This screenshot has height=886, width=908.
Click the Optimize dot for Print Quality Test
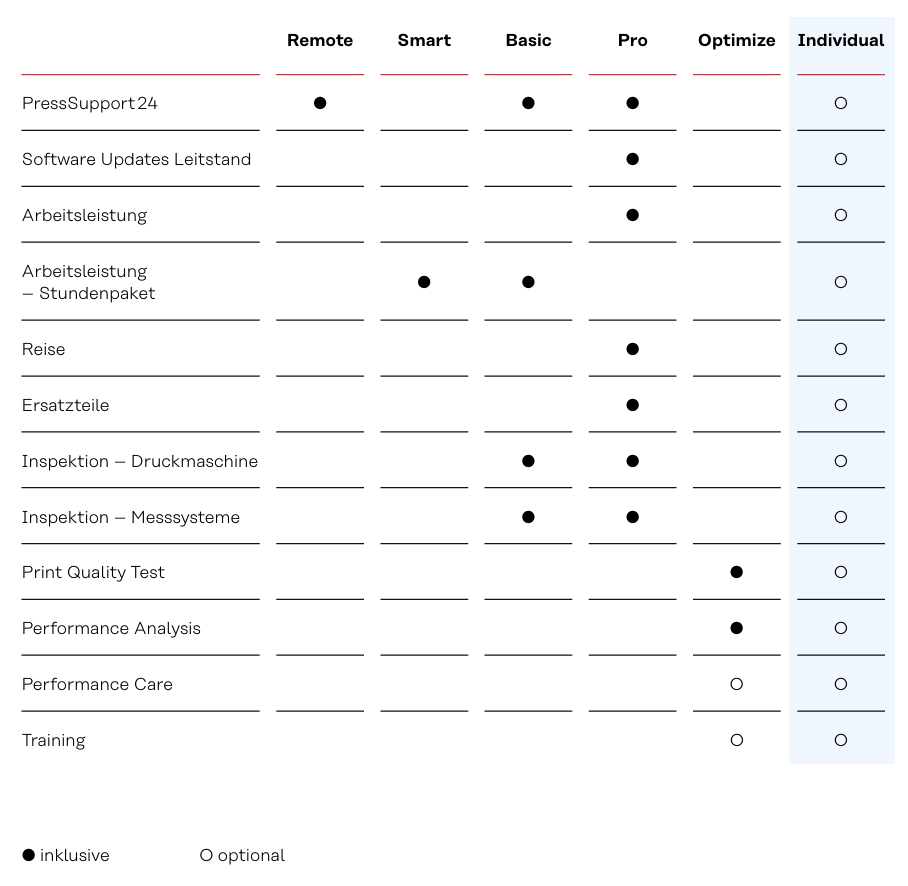[737, 572]
